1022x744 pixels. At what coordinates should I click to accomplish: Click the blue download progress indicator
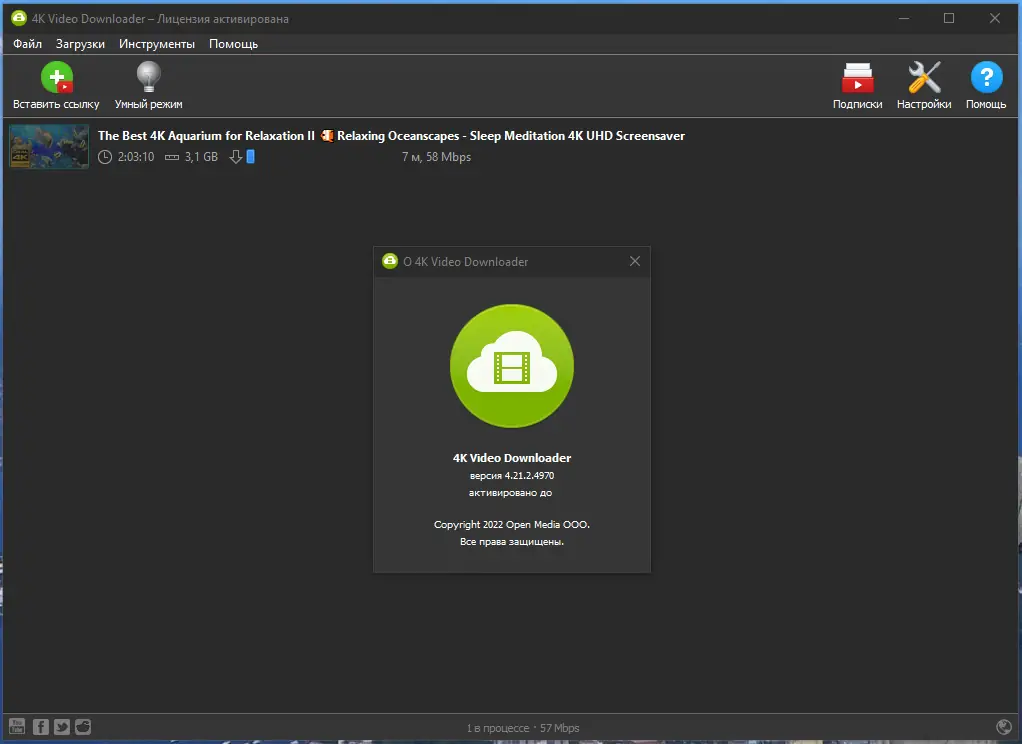250,156
